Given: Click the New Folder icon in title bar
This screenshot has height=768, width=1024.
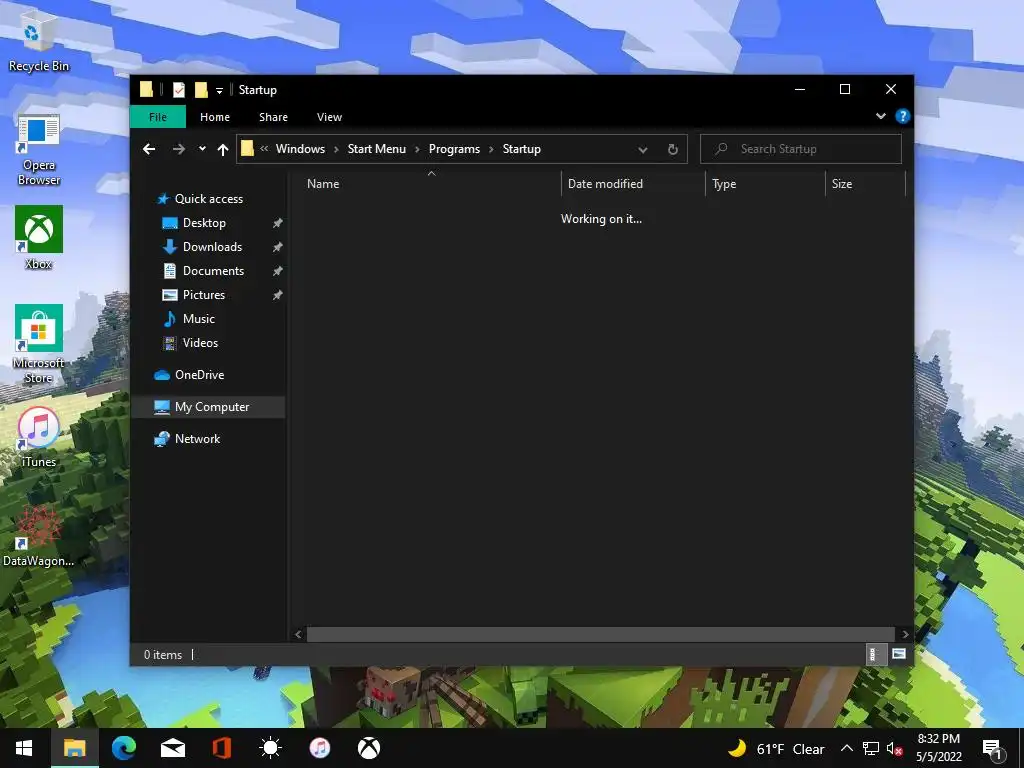Looking at the screenshot, I should (201, 89).
